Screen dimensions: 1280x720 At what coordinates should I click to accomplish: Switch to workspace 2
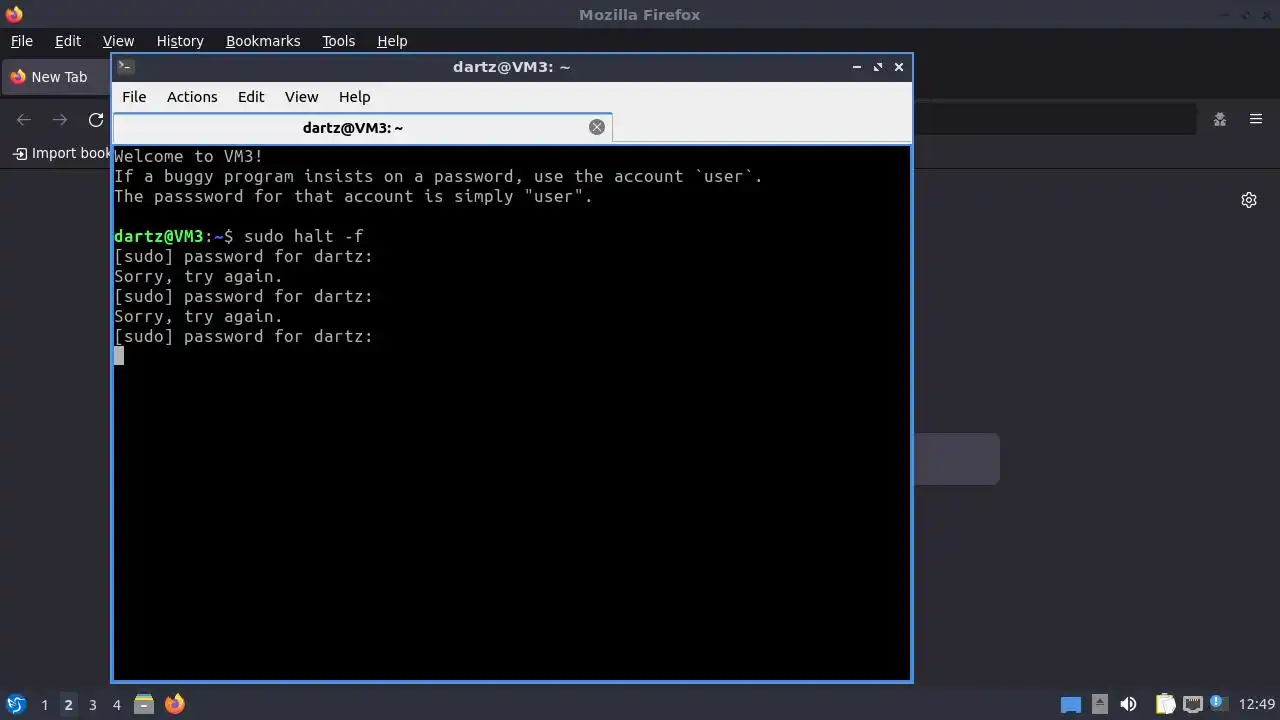click(x=68, y=704)
